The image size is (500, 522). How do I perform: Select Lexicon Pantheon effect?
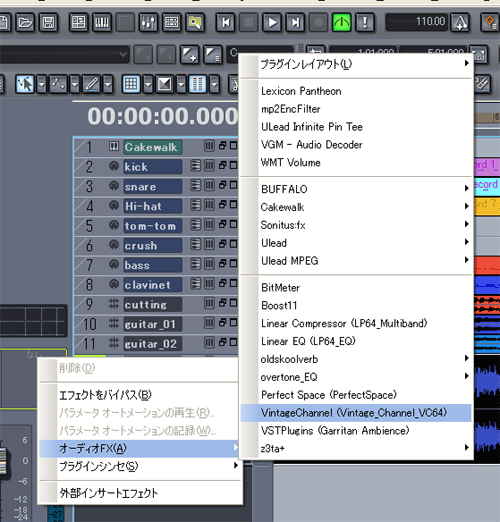pos(356,91)
